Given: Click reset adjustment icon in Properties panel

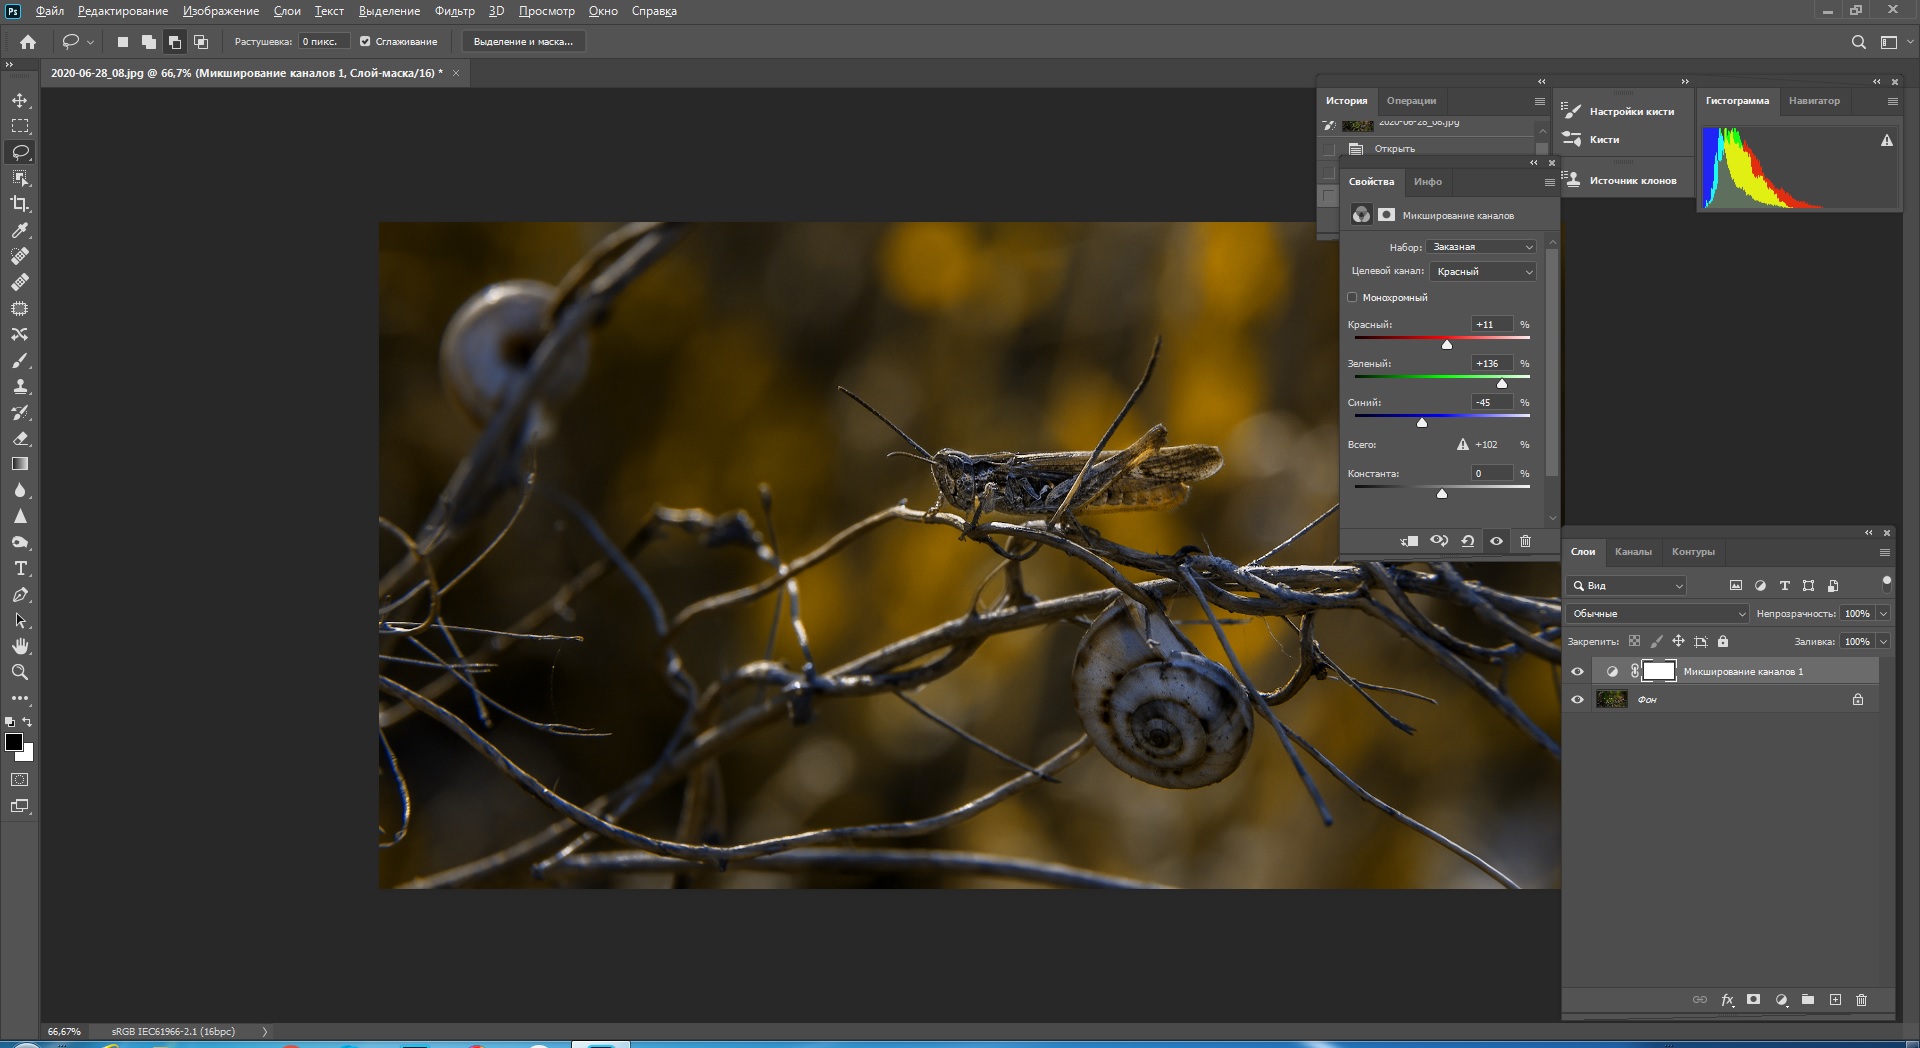Looking at the screenshot, I should [1468, 541].
